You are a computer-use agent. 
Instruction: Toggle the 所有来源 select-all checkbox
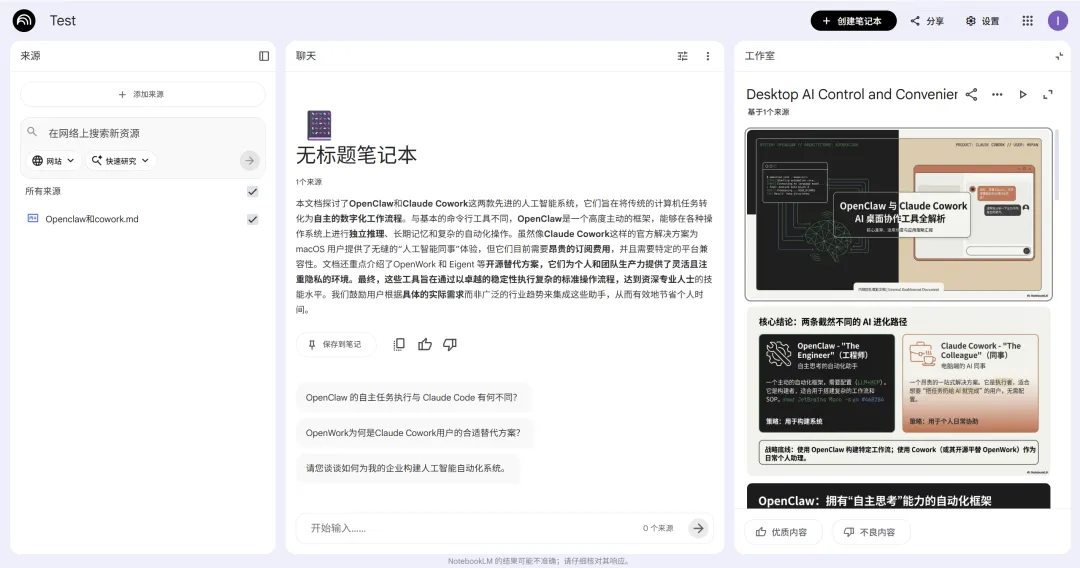point(253,191)
